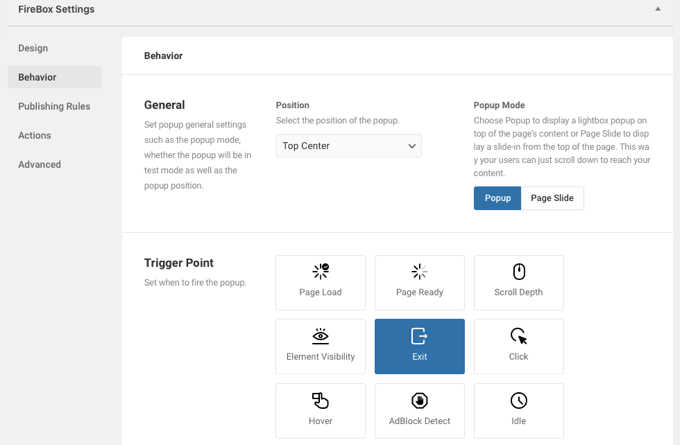Select the Scroll Depth mouse icon

[x=519, y=272]
